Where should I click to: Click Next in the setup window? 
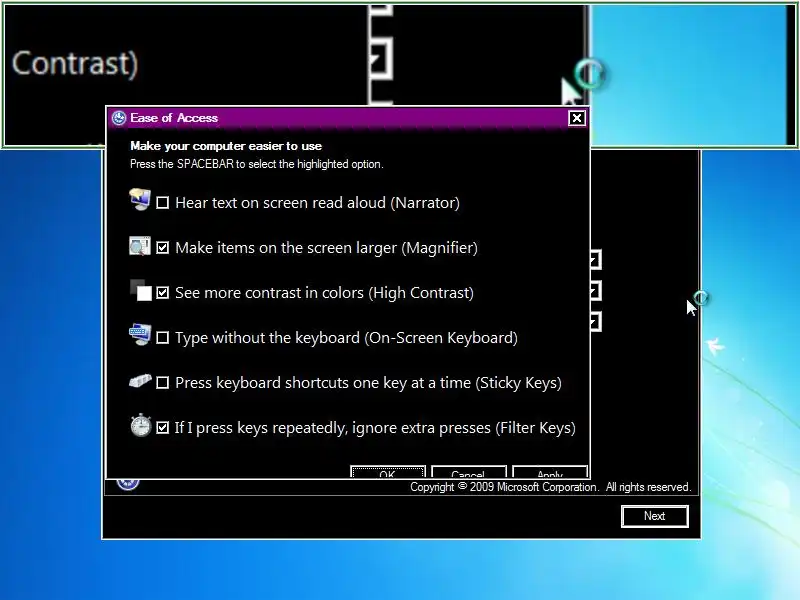coord(655,516)
